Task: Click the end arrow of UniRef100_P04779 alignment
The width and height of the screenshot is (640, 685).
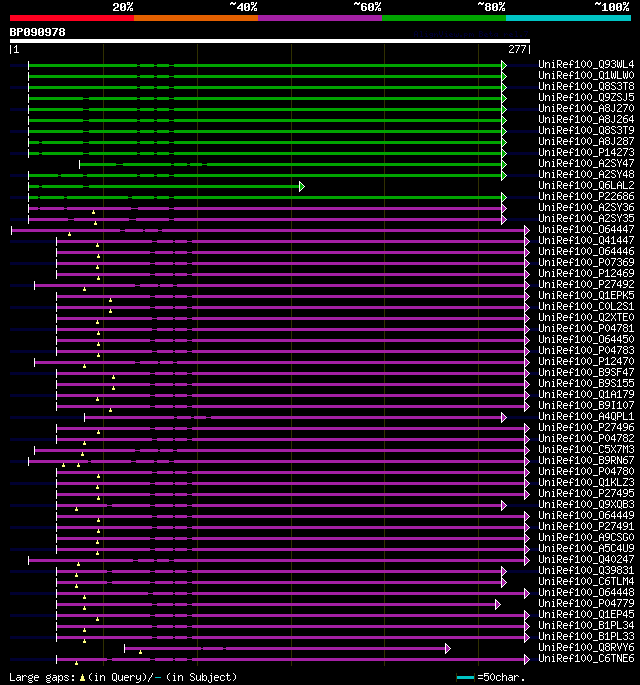Action: point(498,605)
